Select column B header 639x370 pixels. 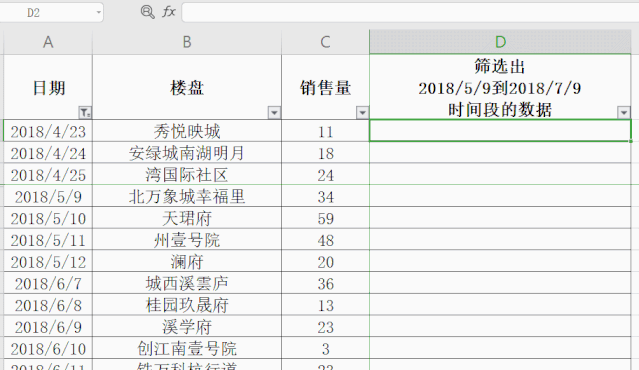click(187, 42)
